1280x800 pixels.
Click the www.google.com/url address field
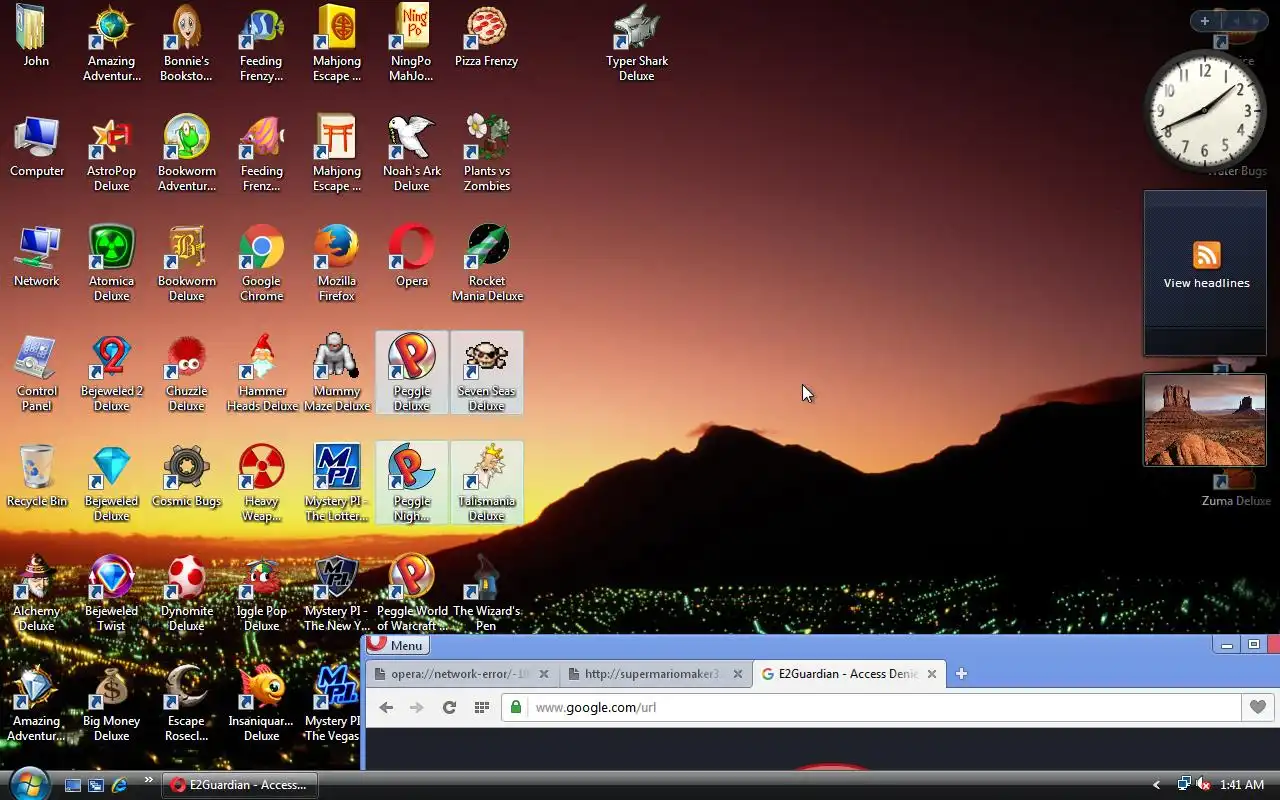point(871,707)
